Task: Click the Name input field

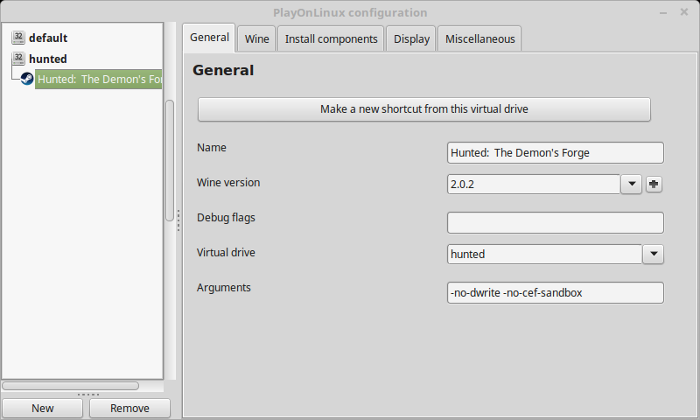Action: click(x=555, y=153)
